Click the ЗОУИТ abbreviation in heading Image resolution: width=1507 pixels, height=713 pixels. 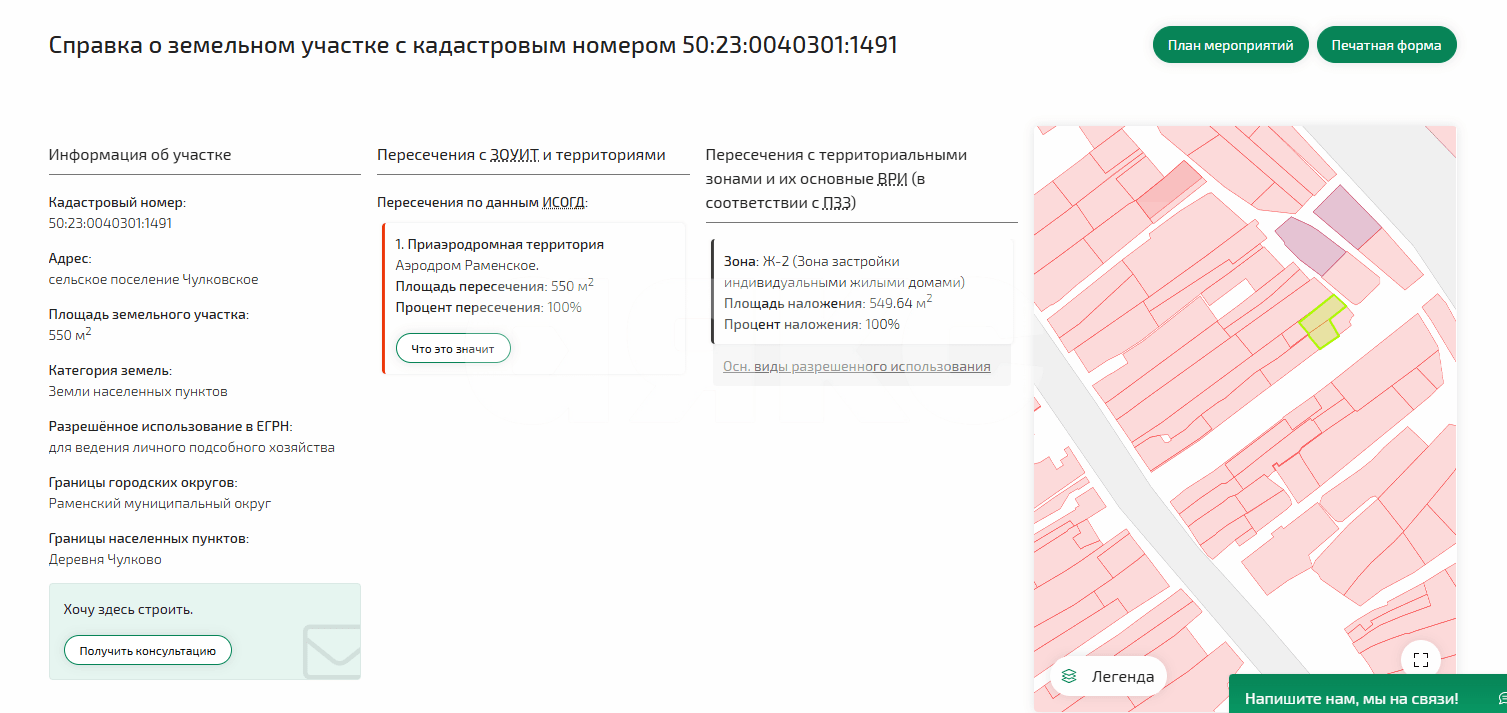point(514,155)
